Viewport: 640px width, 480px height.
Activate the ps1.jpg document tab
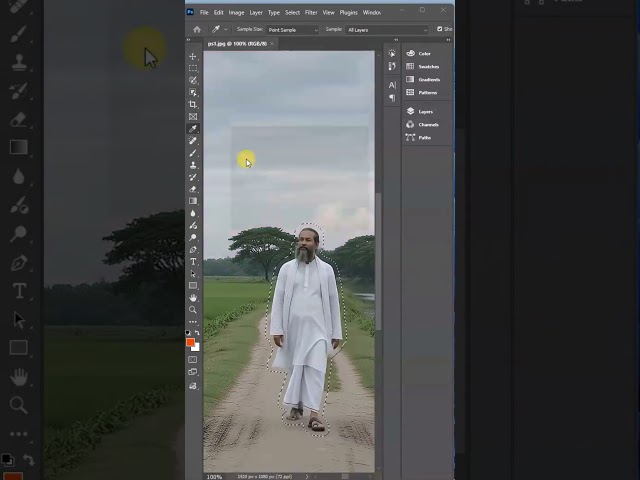click(237, 44)
